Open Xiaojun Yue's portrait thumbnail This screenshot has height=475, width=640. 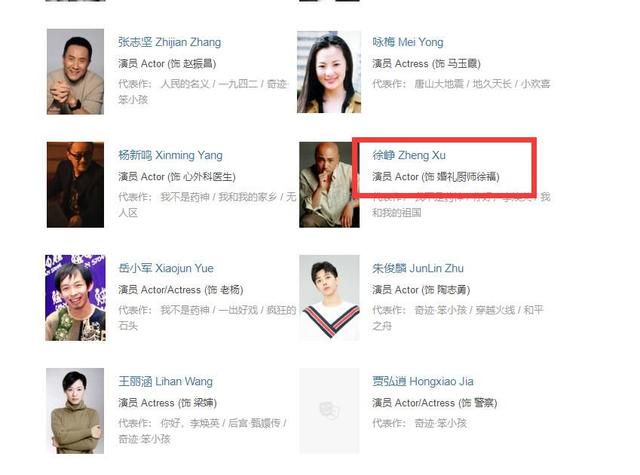75,298
